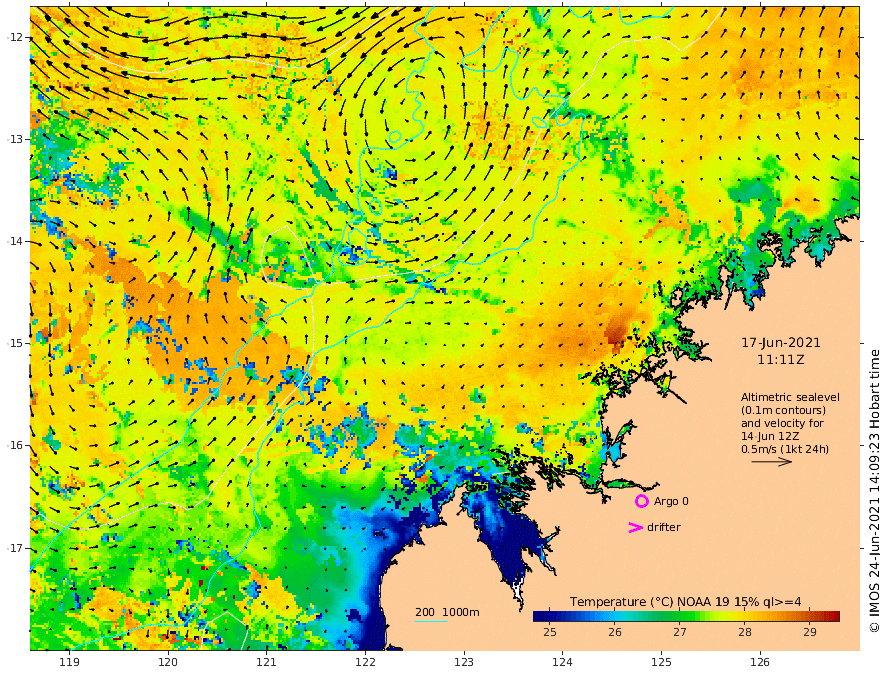880x680 pixels.
Task: Click latitude axis label -17
Action: [16, 548]
